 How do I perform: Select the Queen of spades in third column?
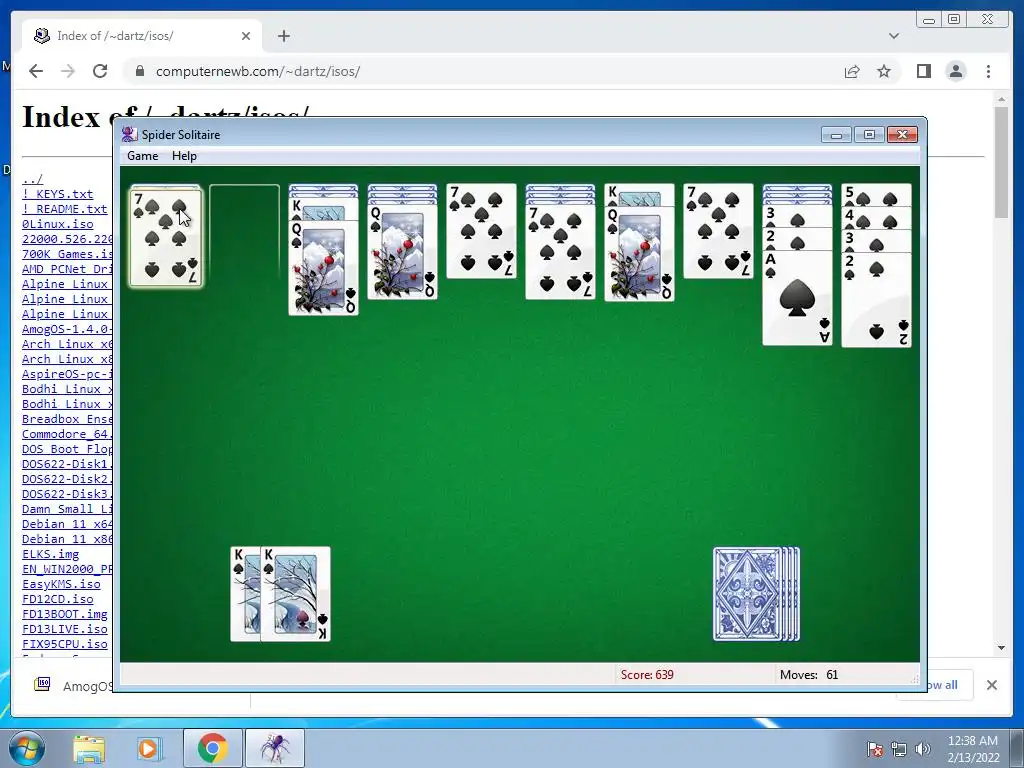click(x=323, y=268)
